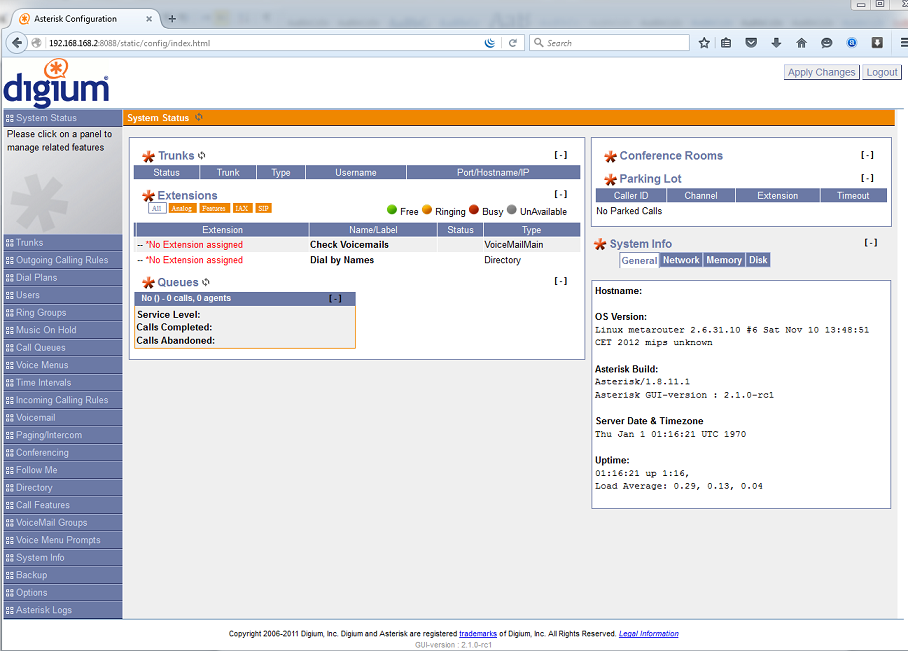
Task: Open the downloads arrow icon
Action: tap(777, 43)
